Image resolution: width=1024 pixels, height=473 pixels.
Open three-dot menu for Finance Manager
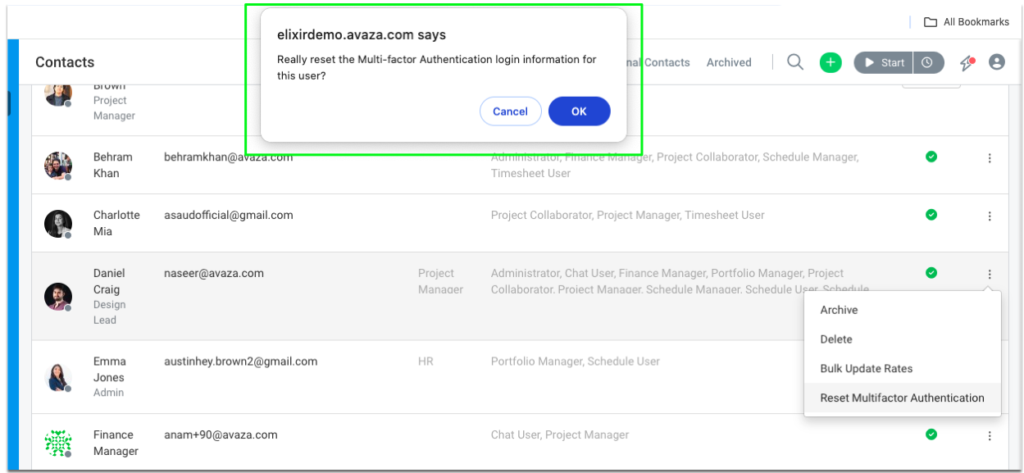coord(989,436)
